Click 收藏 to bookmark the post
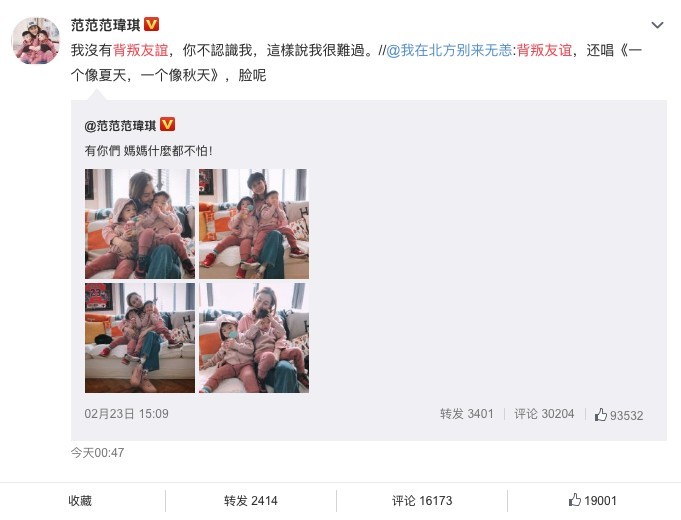The image size is (681, 520). (80, 500)
